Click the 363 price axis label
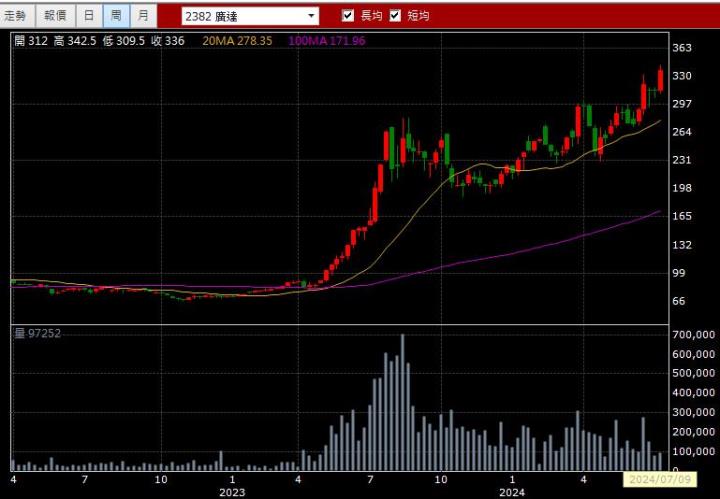 point(682,48)
